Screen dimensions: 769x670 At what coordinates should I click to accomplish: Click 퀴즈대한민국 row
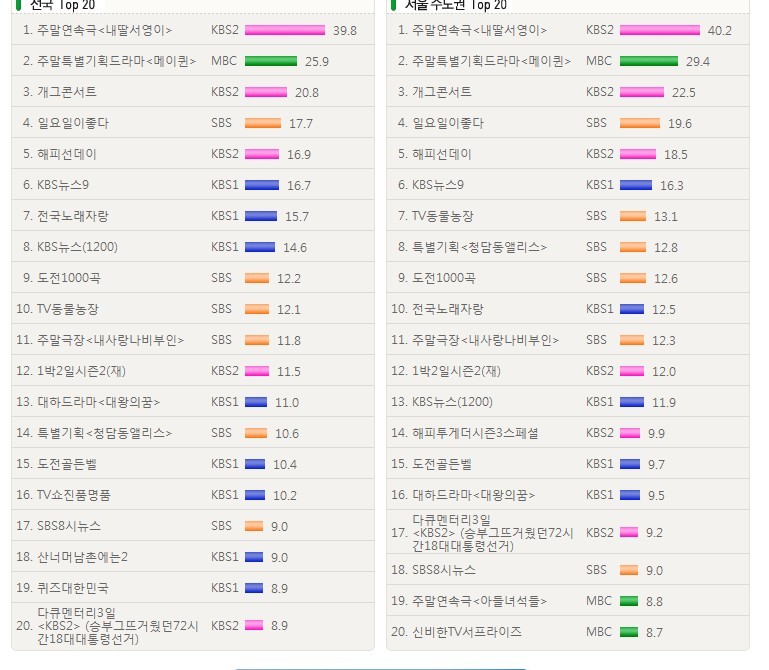(x=193, y=588)
